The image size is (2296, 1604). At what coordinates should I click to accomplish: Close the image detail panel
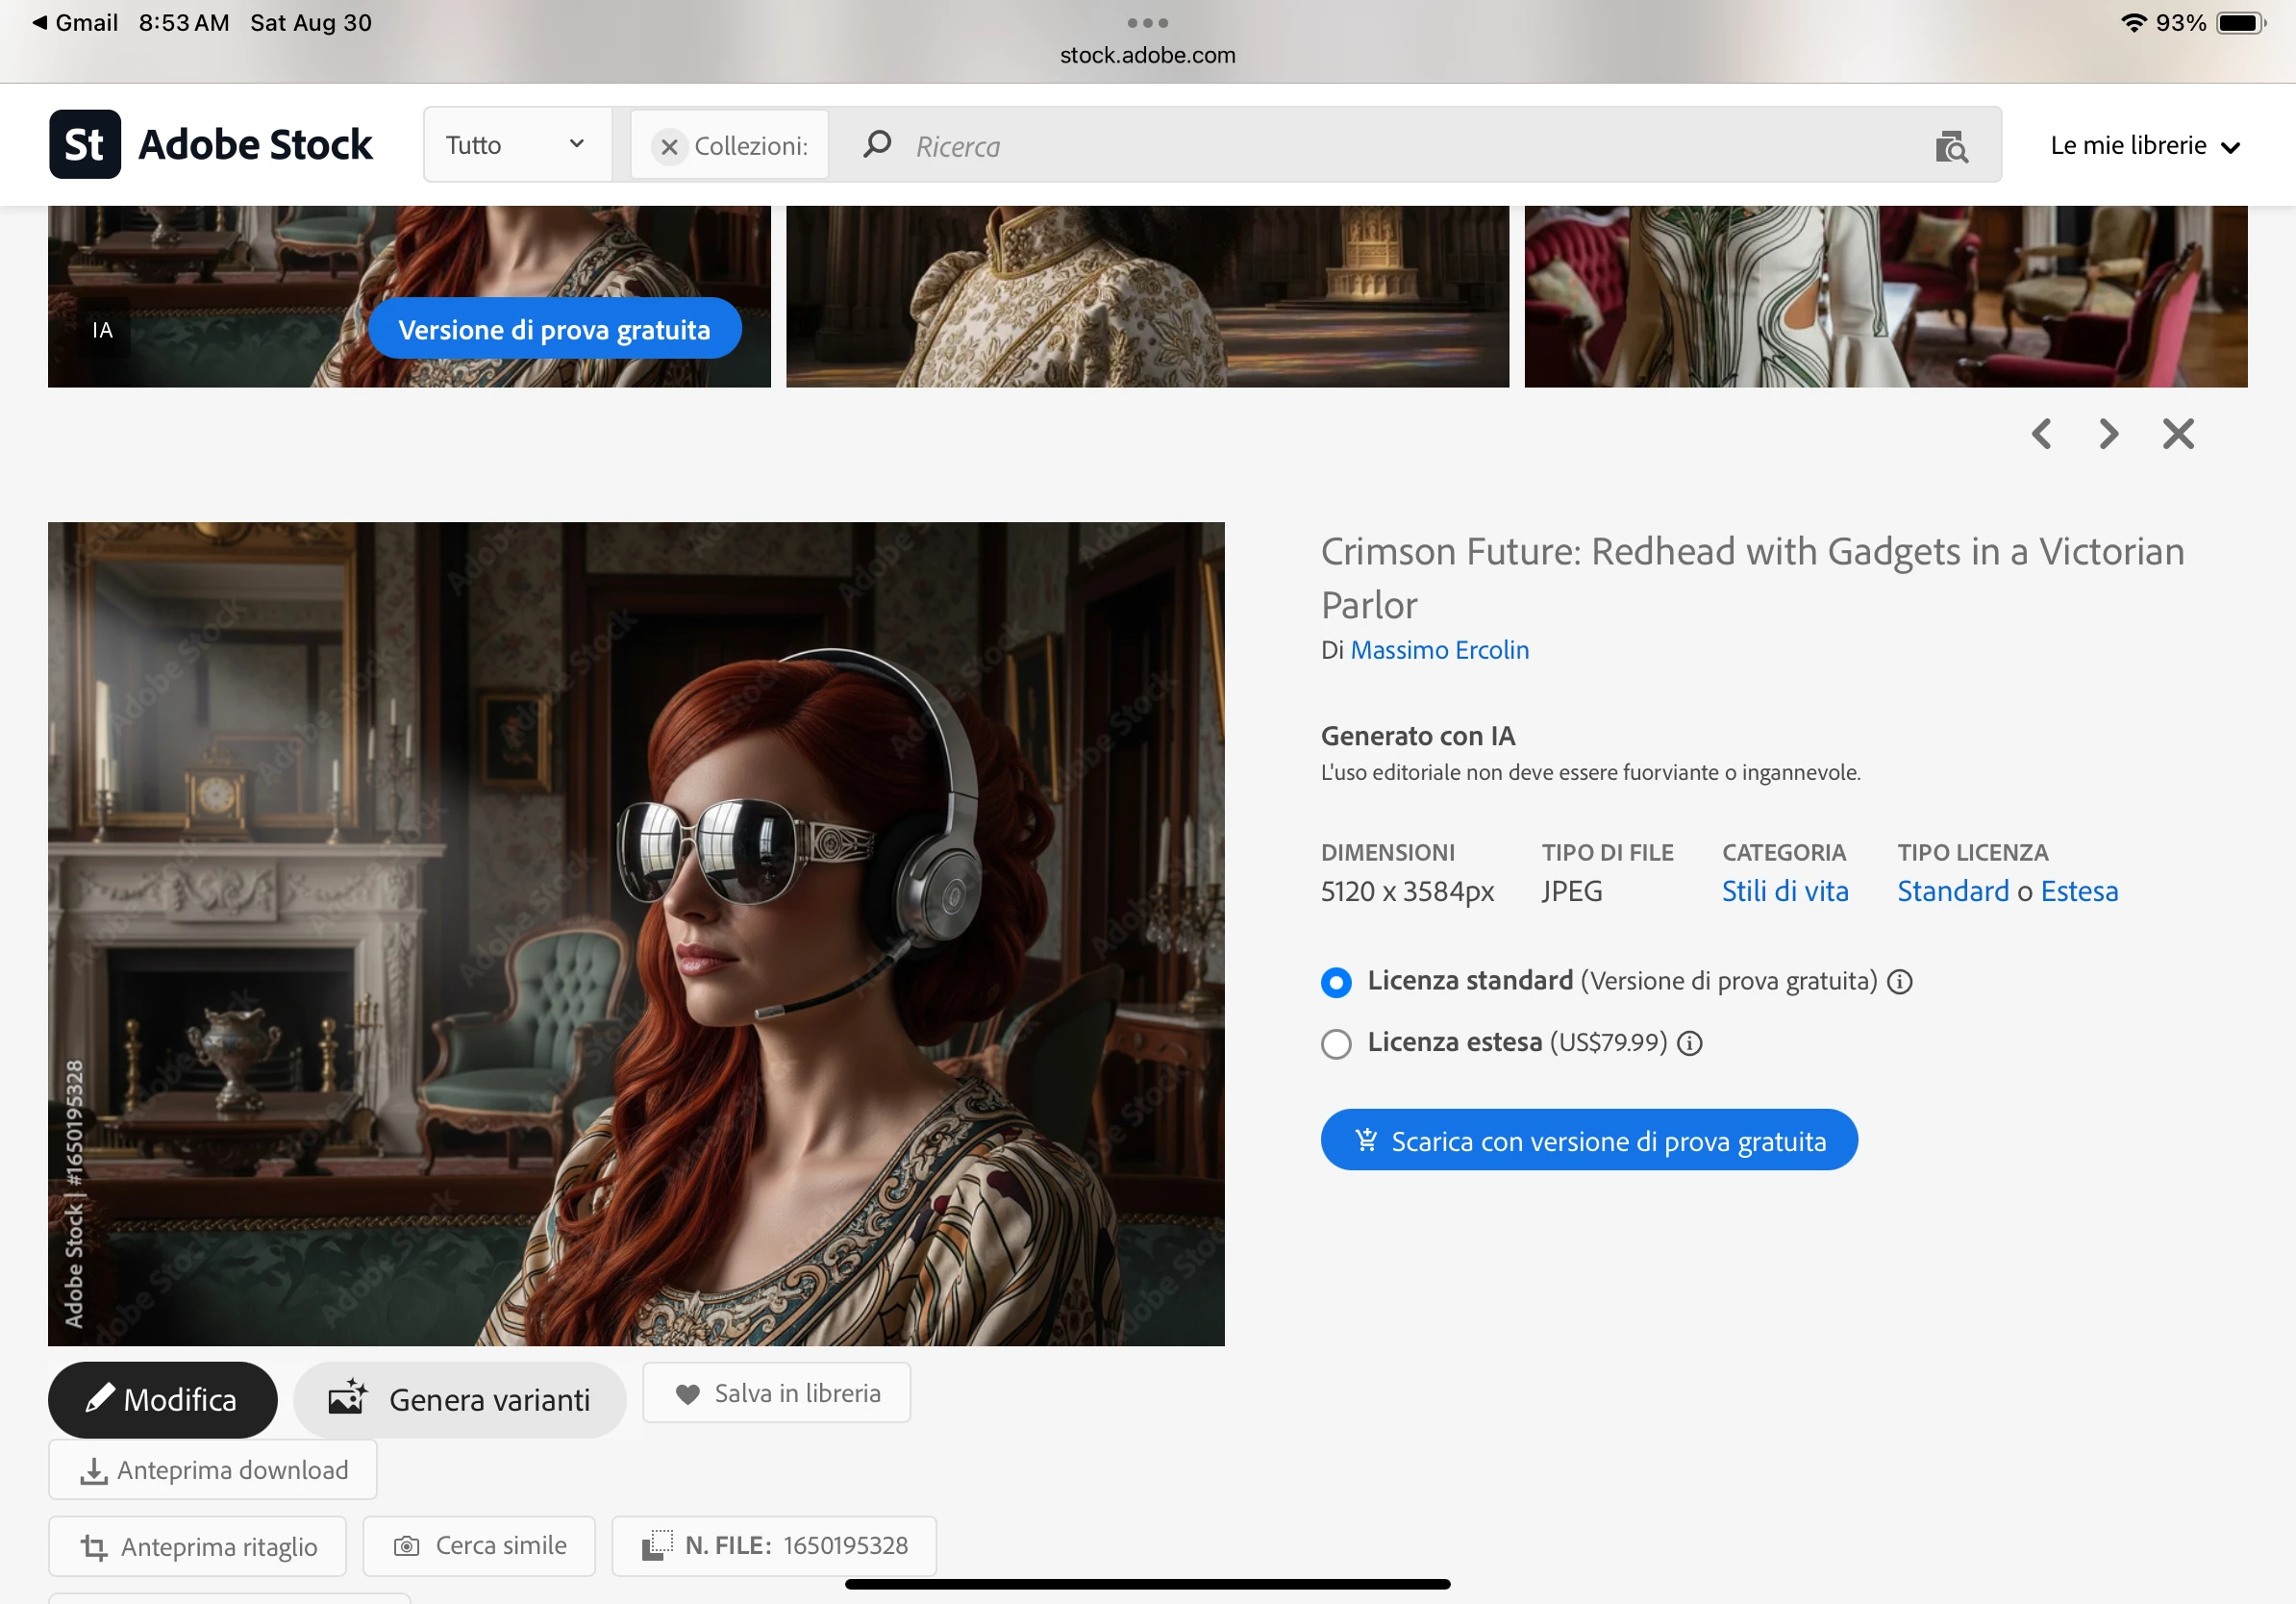[x=2177, y=434]
